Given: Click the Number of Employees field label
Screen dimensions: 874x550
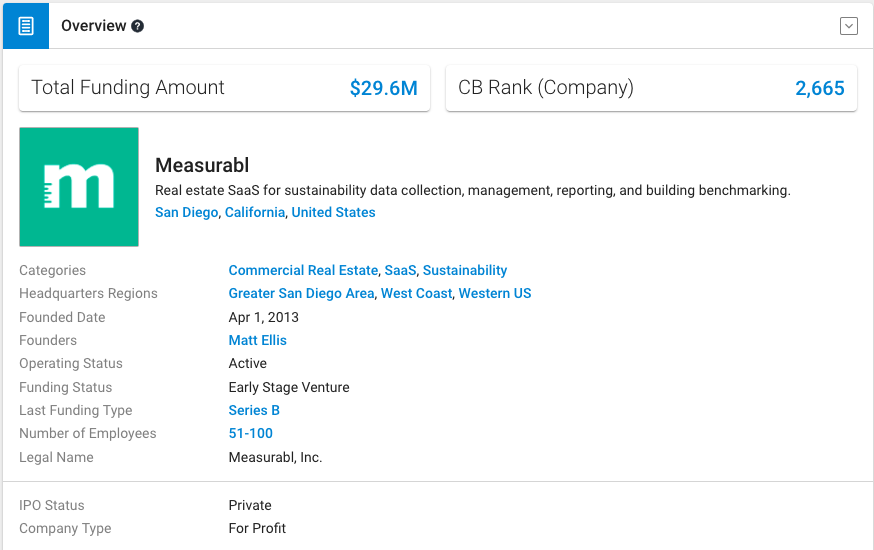Looking at the screenshot, I should pyautogui.click(x=88, y=433).
